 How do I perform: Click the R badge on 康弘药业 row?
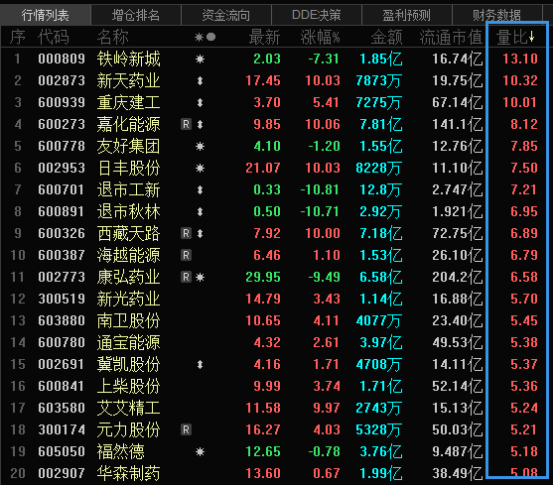pyautogui.click(x=186, y=277)
